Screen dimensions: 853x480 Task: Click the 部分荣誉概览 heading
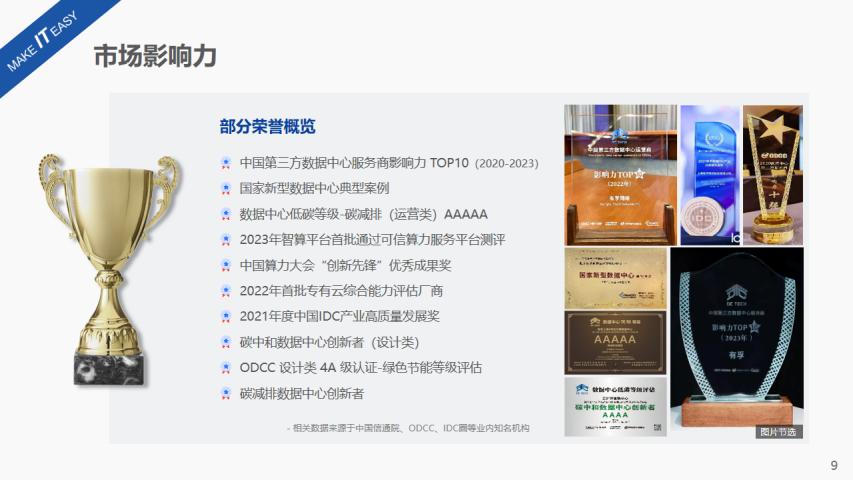267,126
